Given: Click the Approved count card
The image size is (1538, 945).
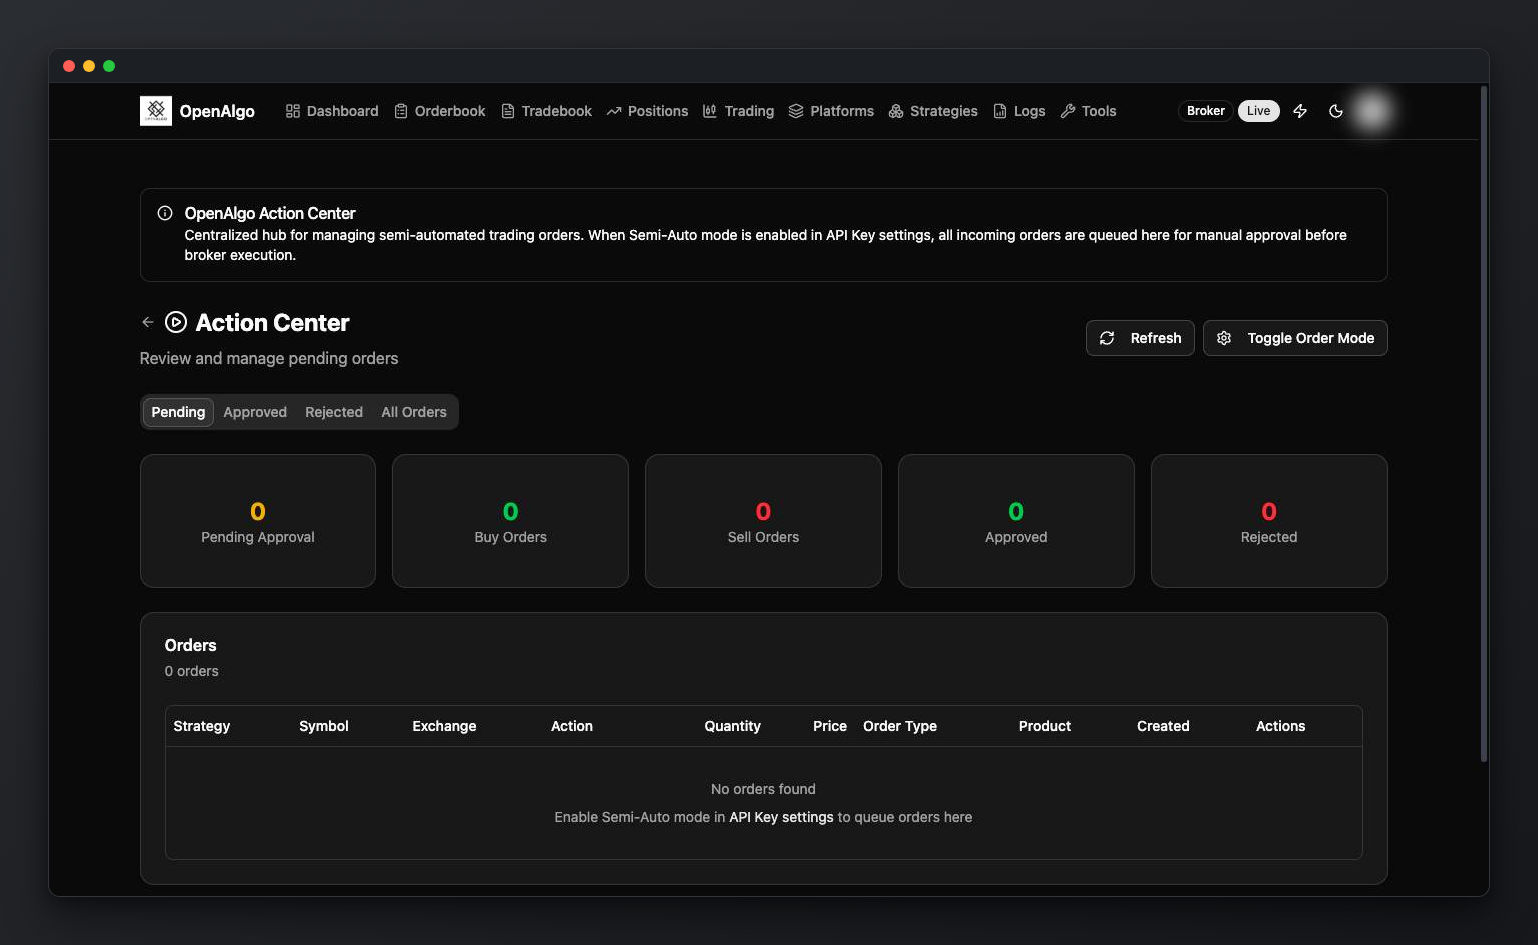Looking at the screenshot, I should [x=1016, y=521].
